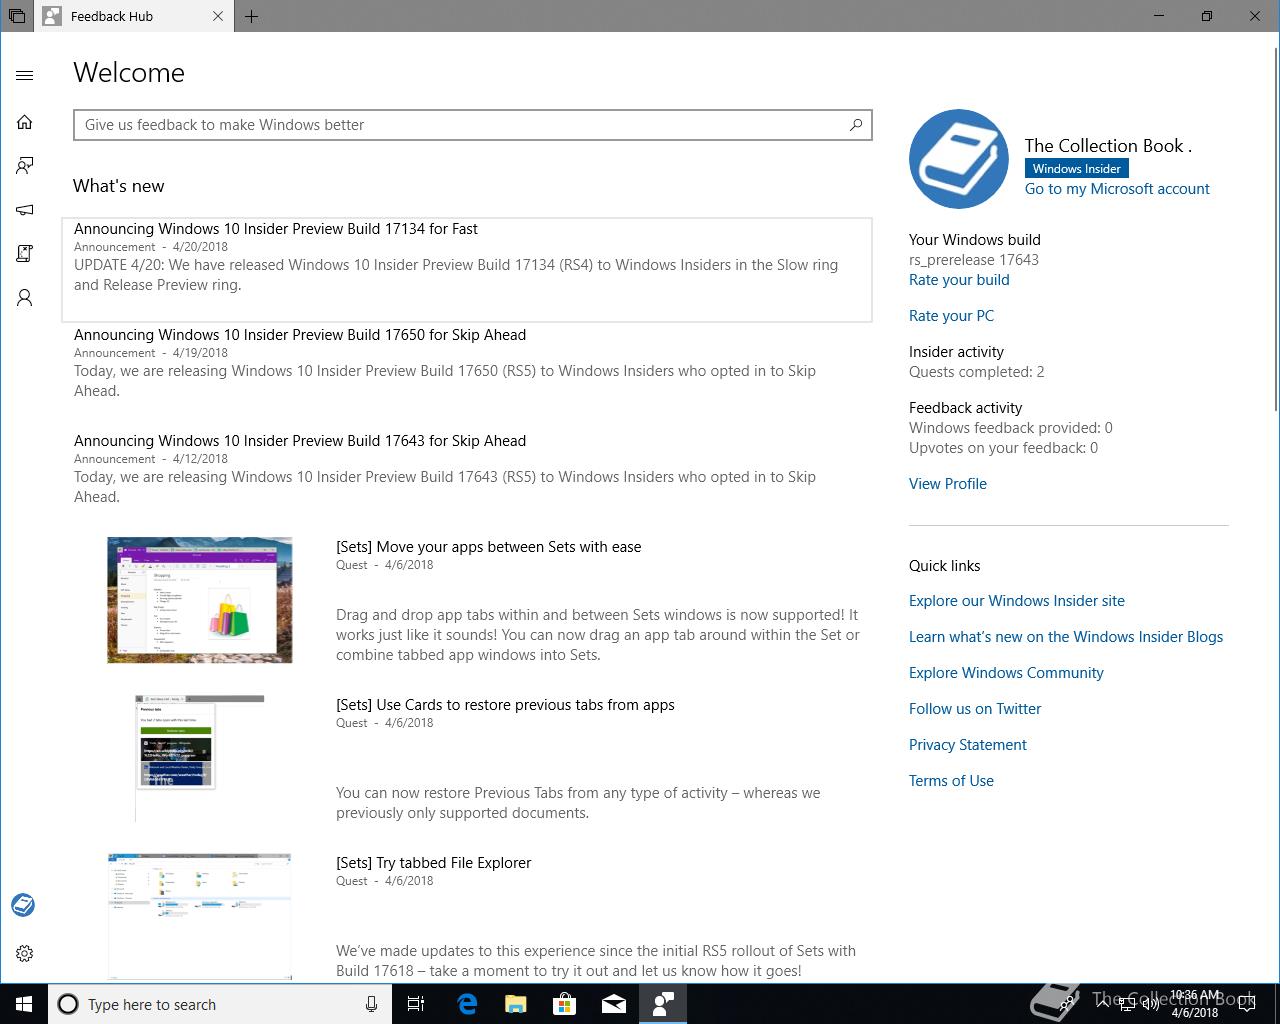Open the Privacy Statement link
This screenshot has height=1024, width=1280.
[968, 745]
